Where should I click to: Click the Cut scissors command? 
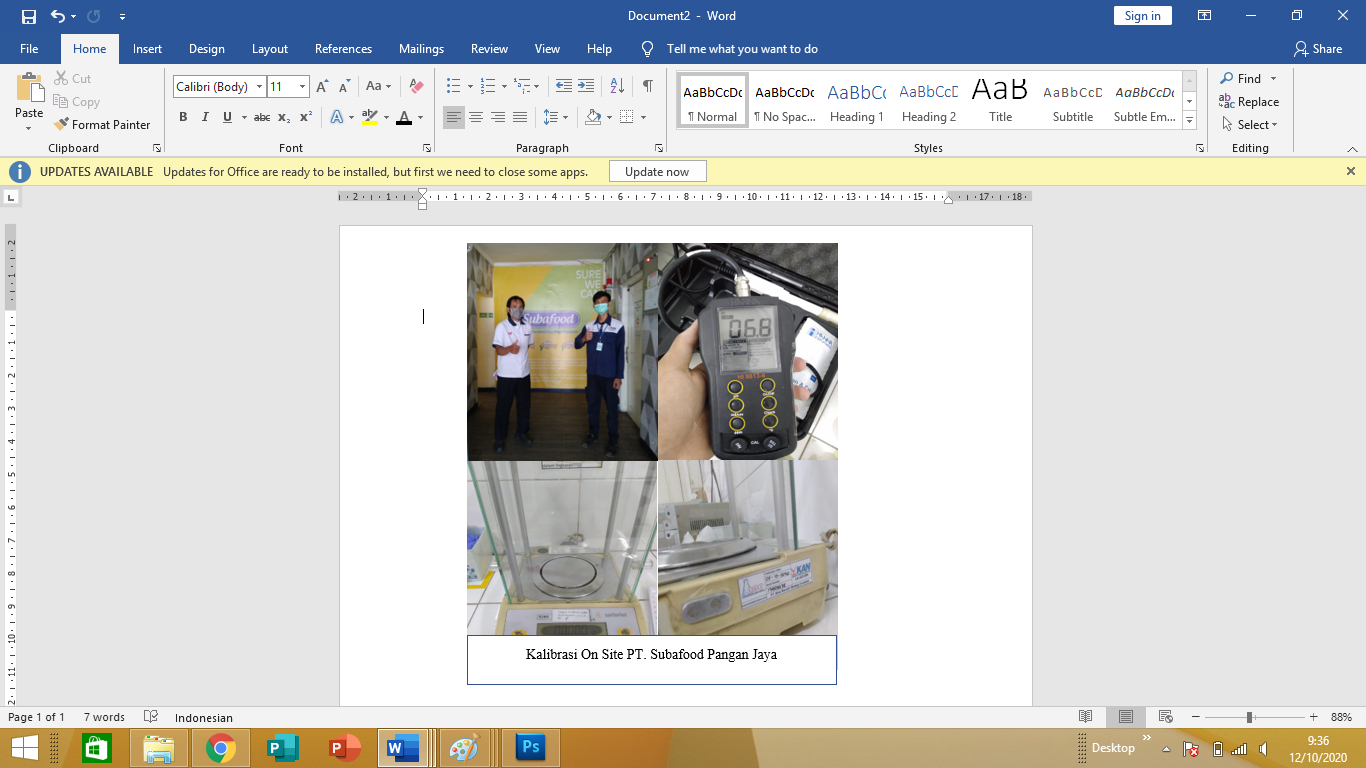[x=72, y=78]
